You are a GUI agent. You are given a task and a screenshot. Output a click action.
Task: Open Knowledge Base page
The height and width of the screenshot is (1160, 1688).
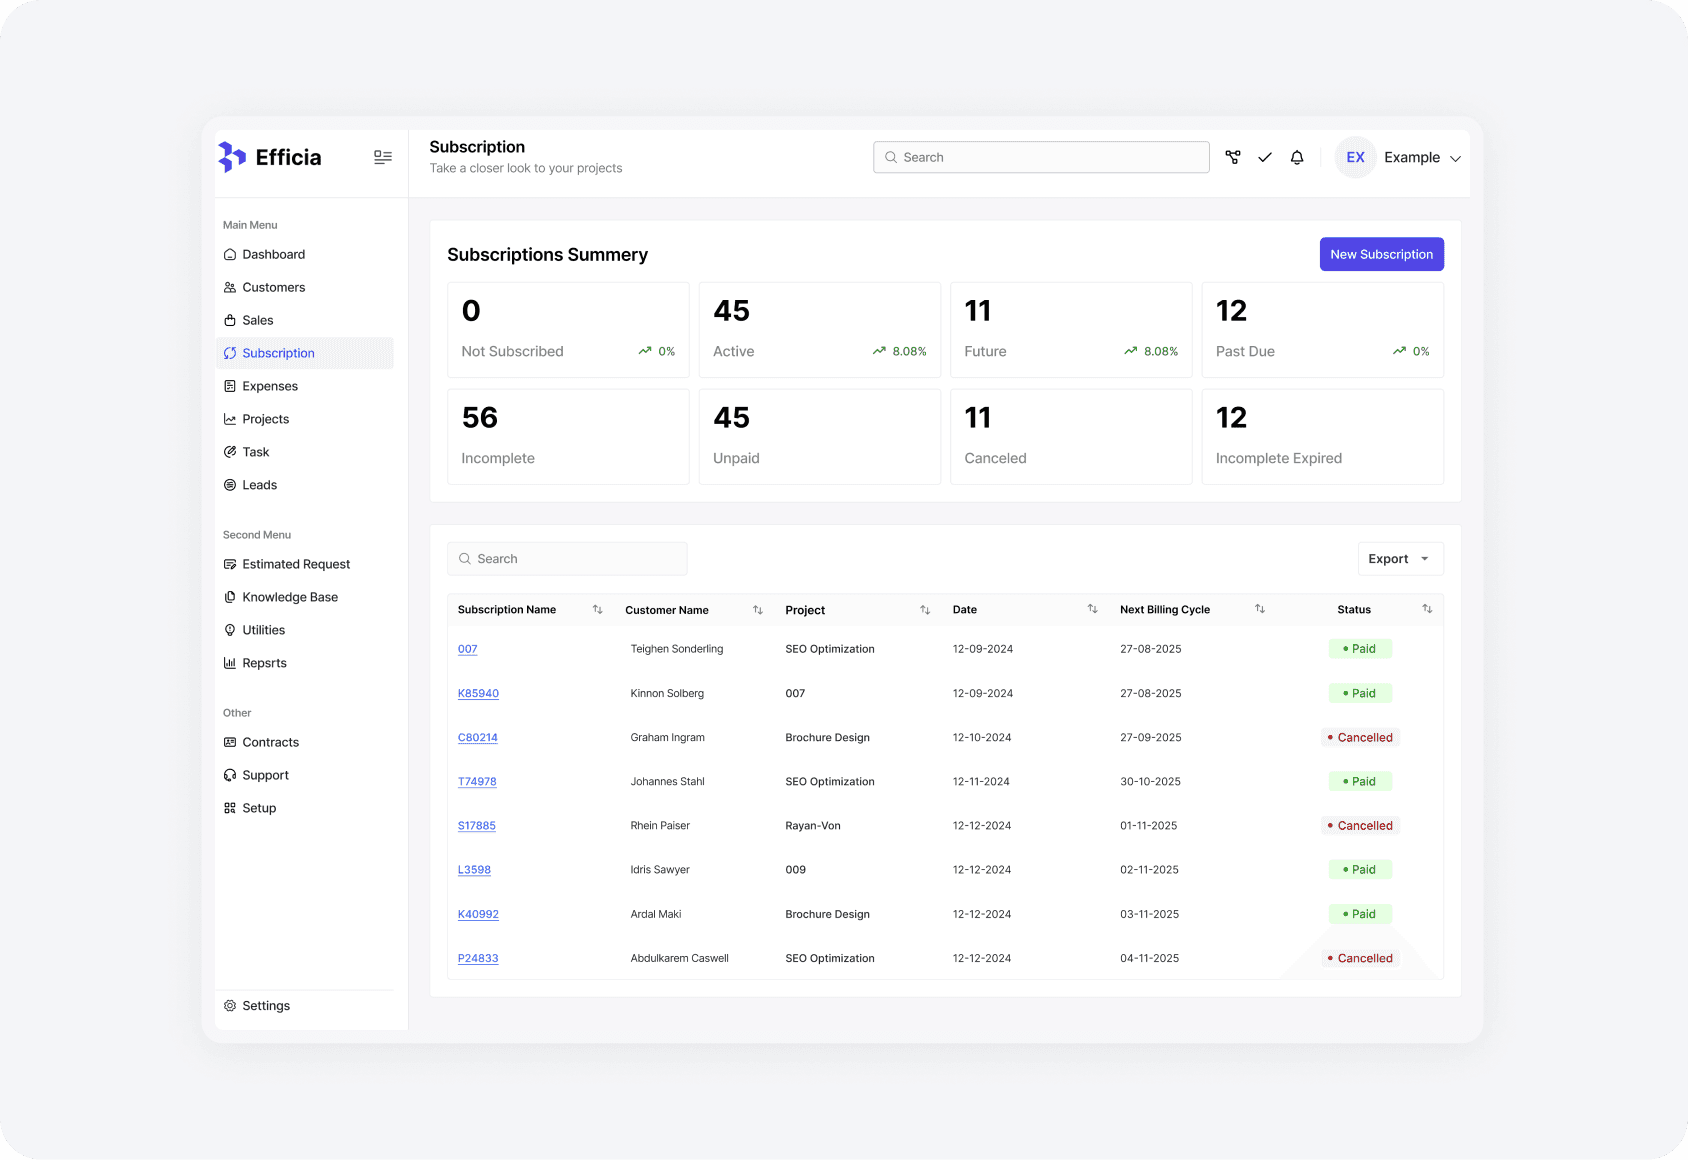pyautogui.click(x=304, y=597)
